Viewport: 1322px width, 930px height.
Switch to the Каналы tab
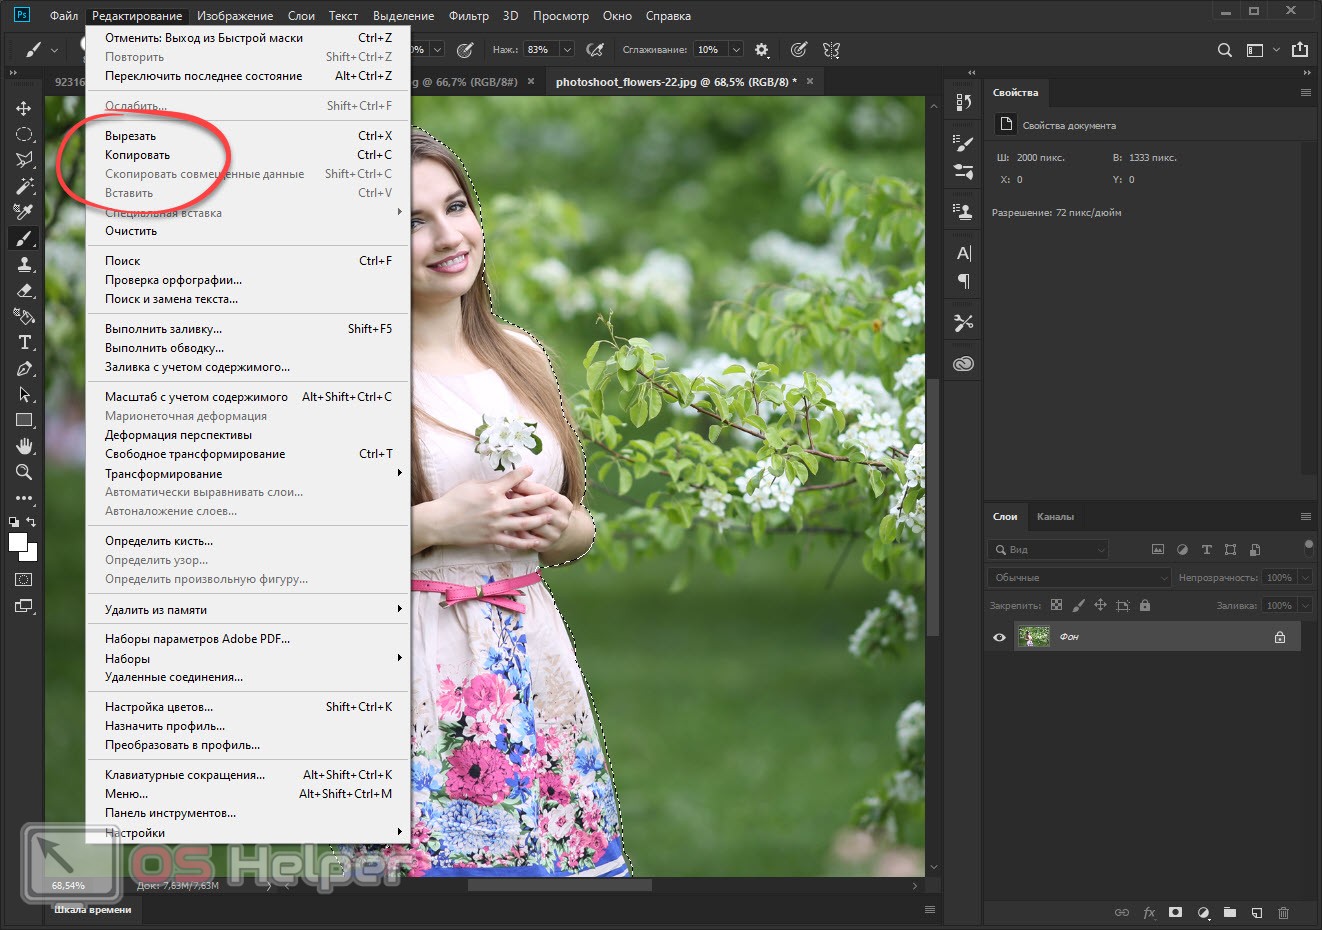click(x=1055, y=517)
